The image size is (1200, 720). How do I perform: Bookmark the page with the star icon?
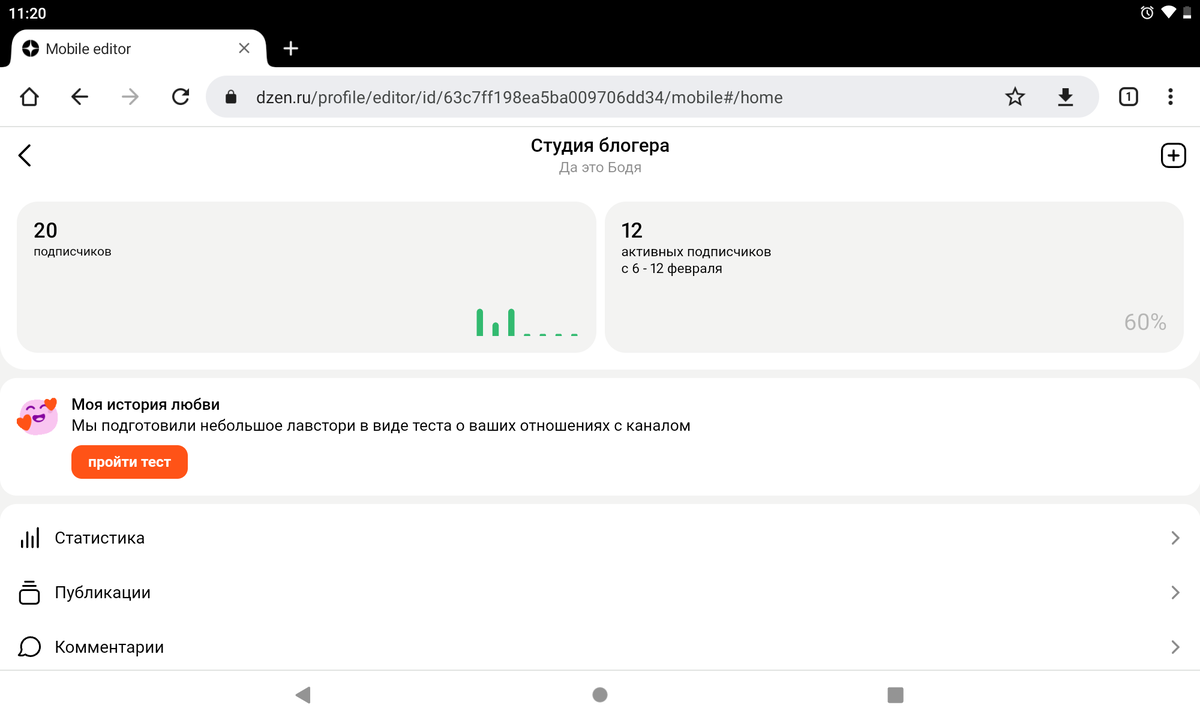click(x=1014, y=97)
